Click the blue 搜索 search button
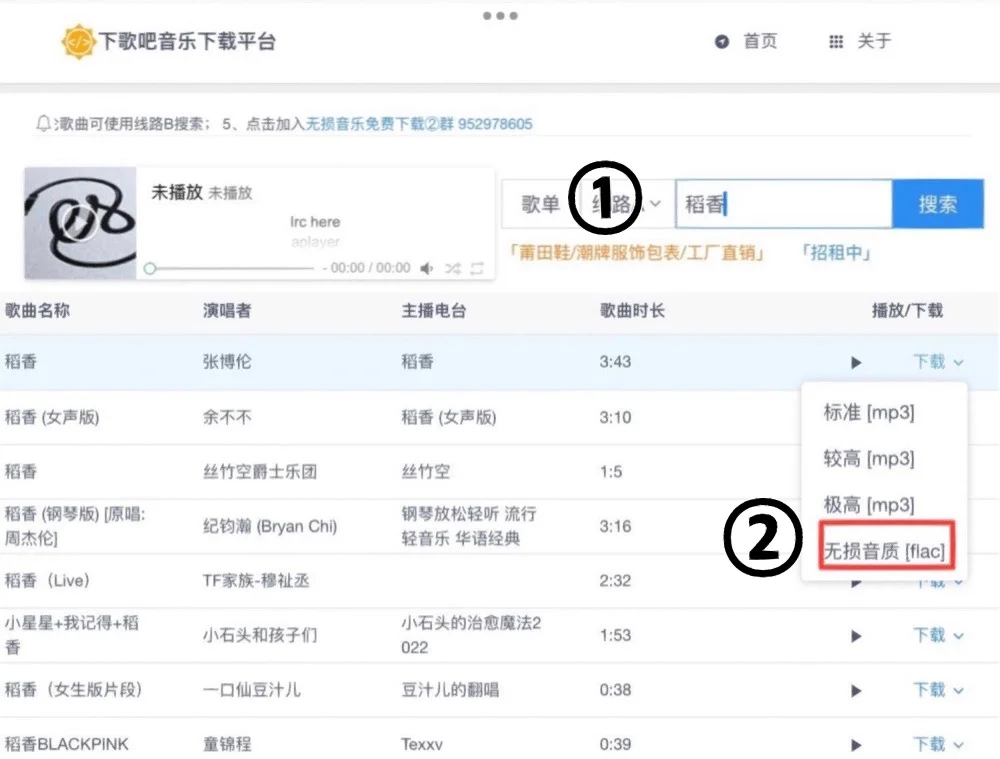The height and width of the screenshot is (759, 1000). (x=938, y=203)
